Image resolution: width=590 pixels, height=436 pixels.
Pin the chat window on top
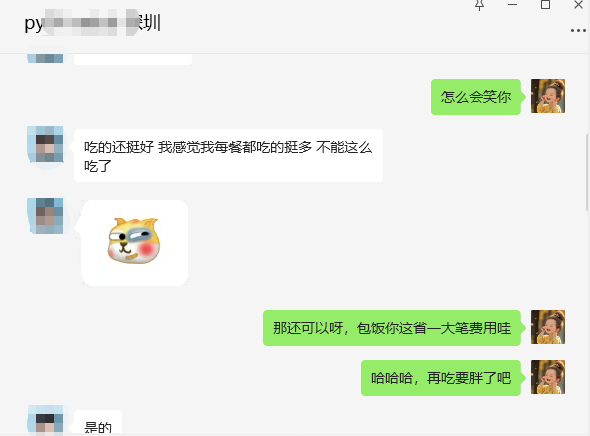click(479, 5)
